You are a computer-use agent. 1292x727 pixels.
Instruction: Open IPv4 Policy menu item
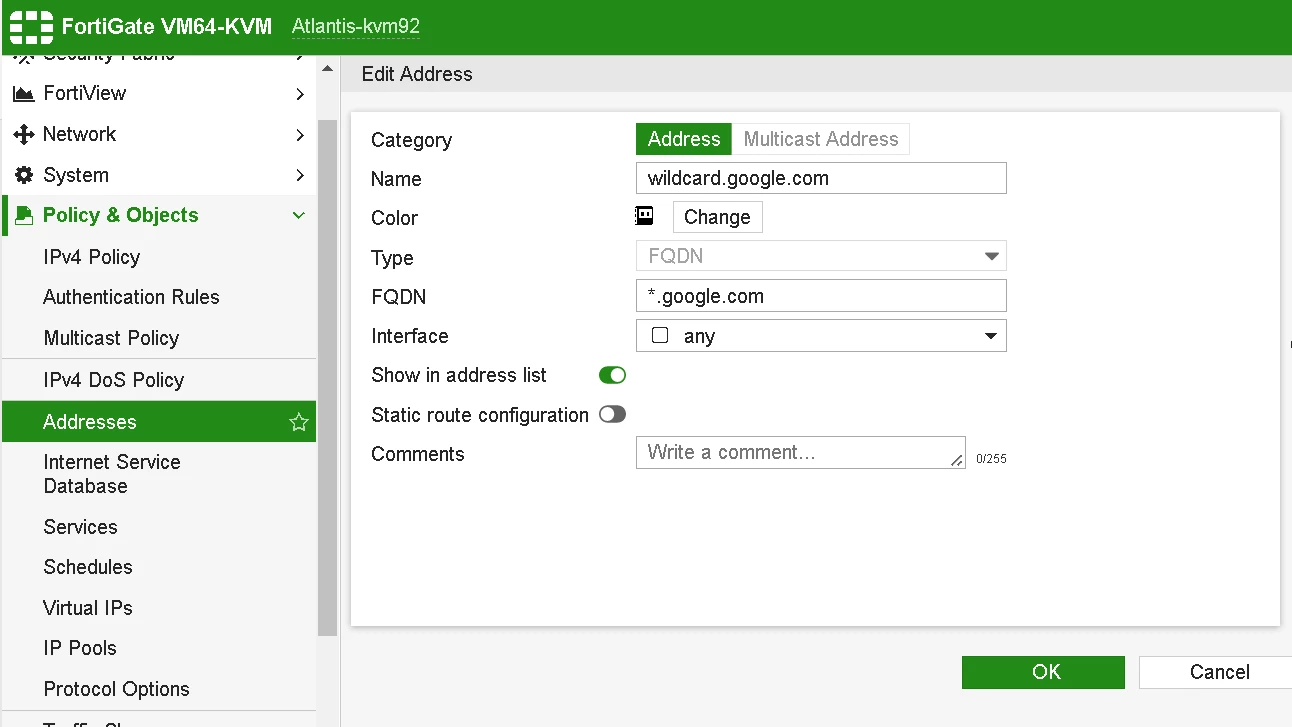(x=92, y=257)
